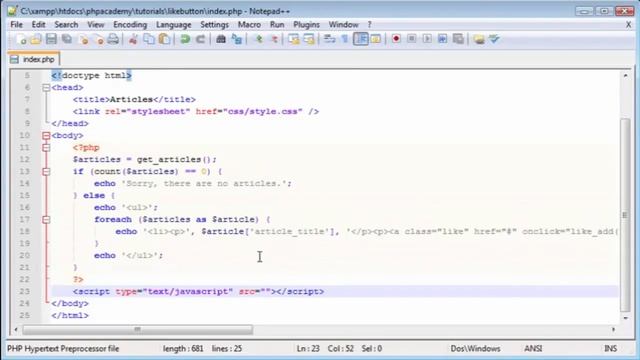The width and height of the screenshot is (640, 360).
Task: Collapse the head fold on line 6
Action: (x=46, y=87)
